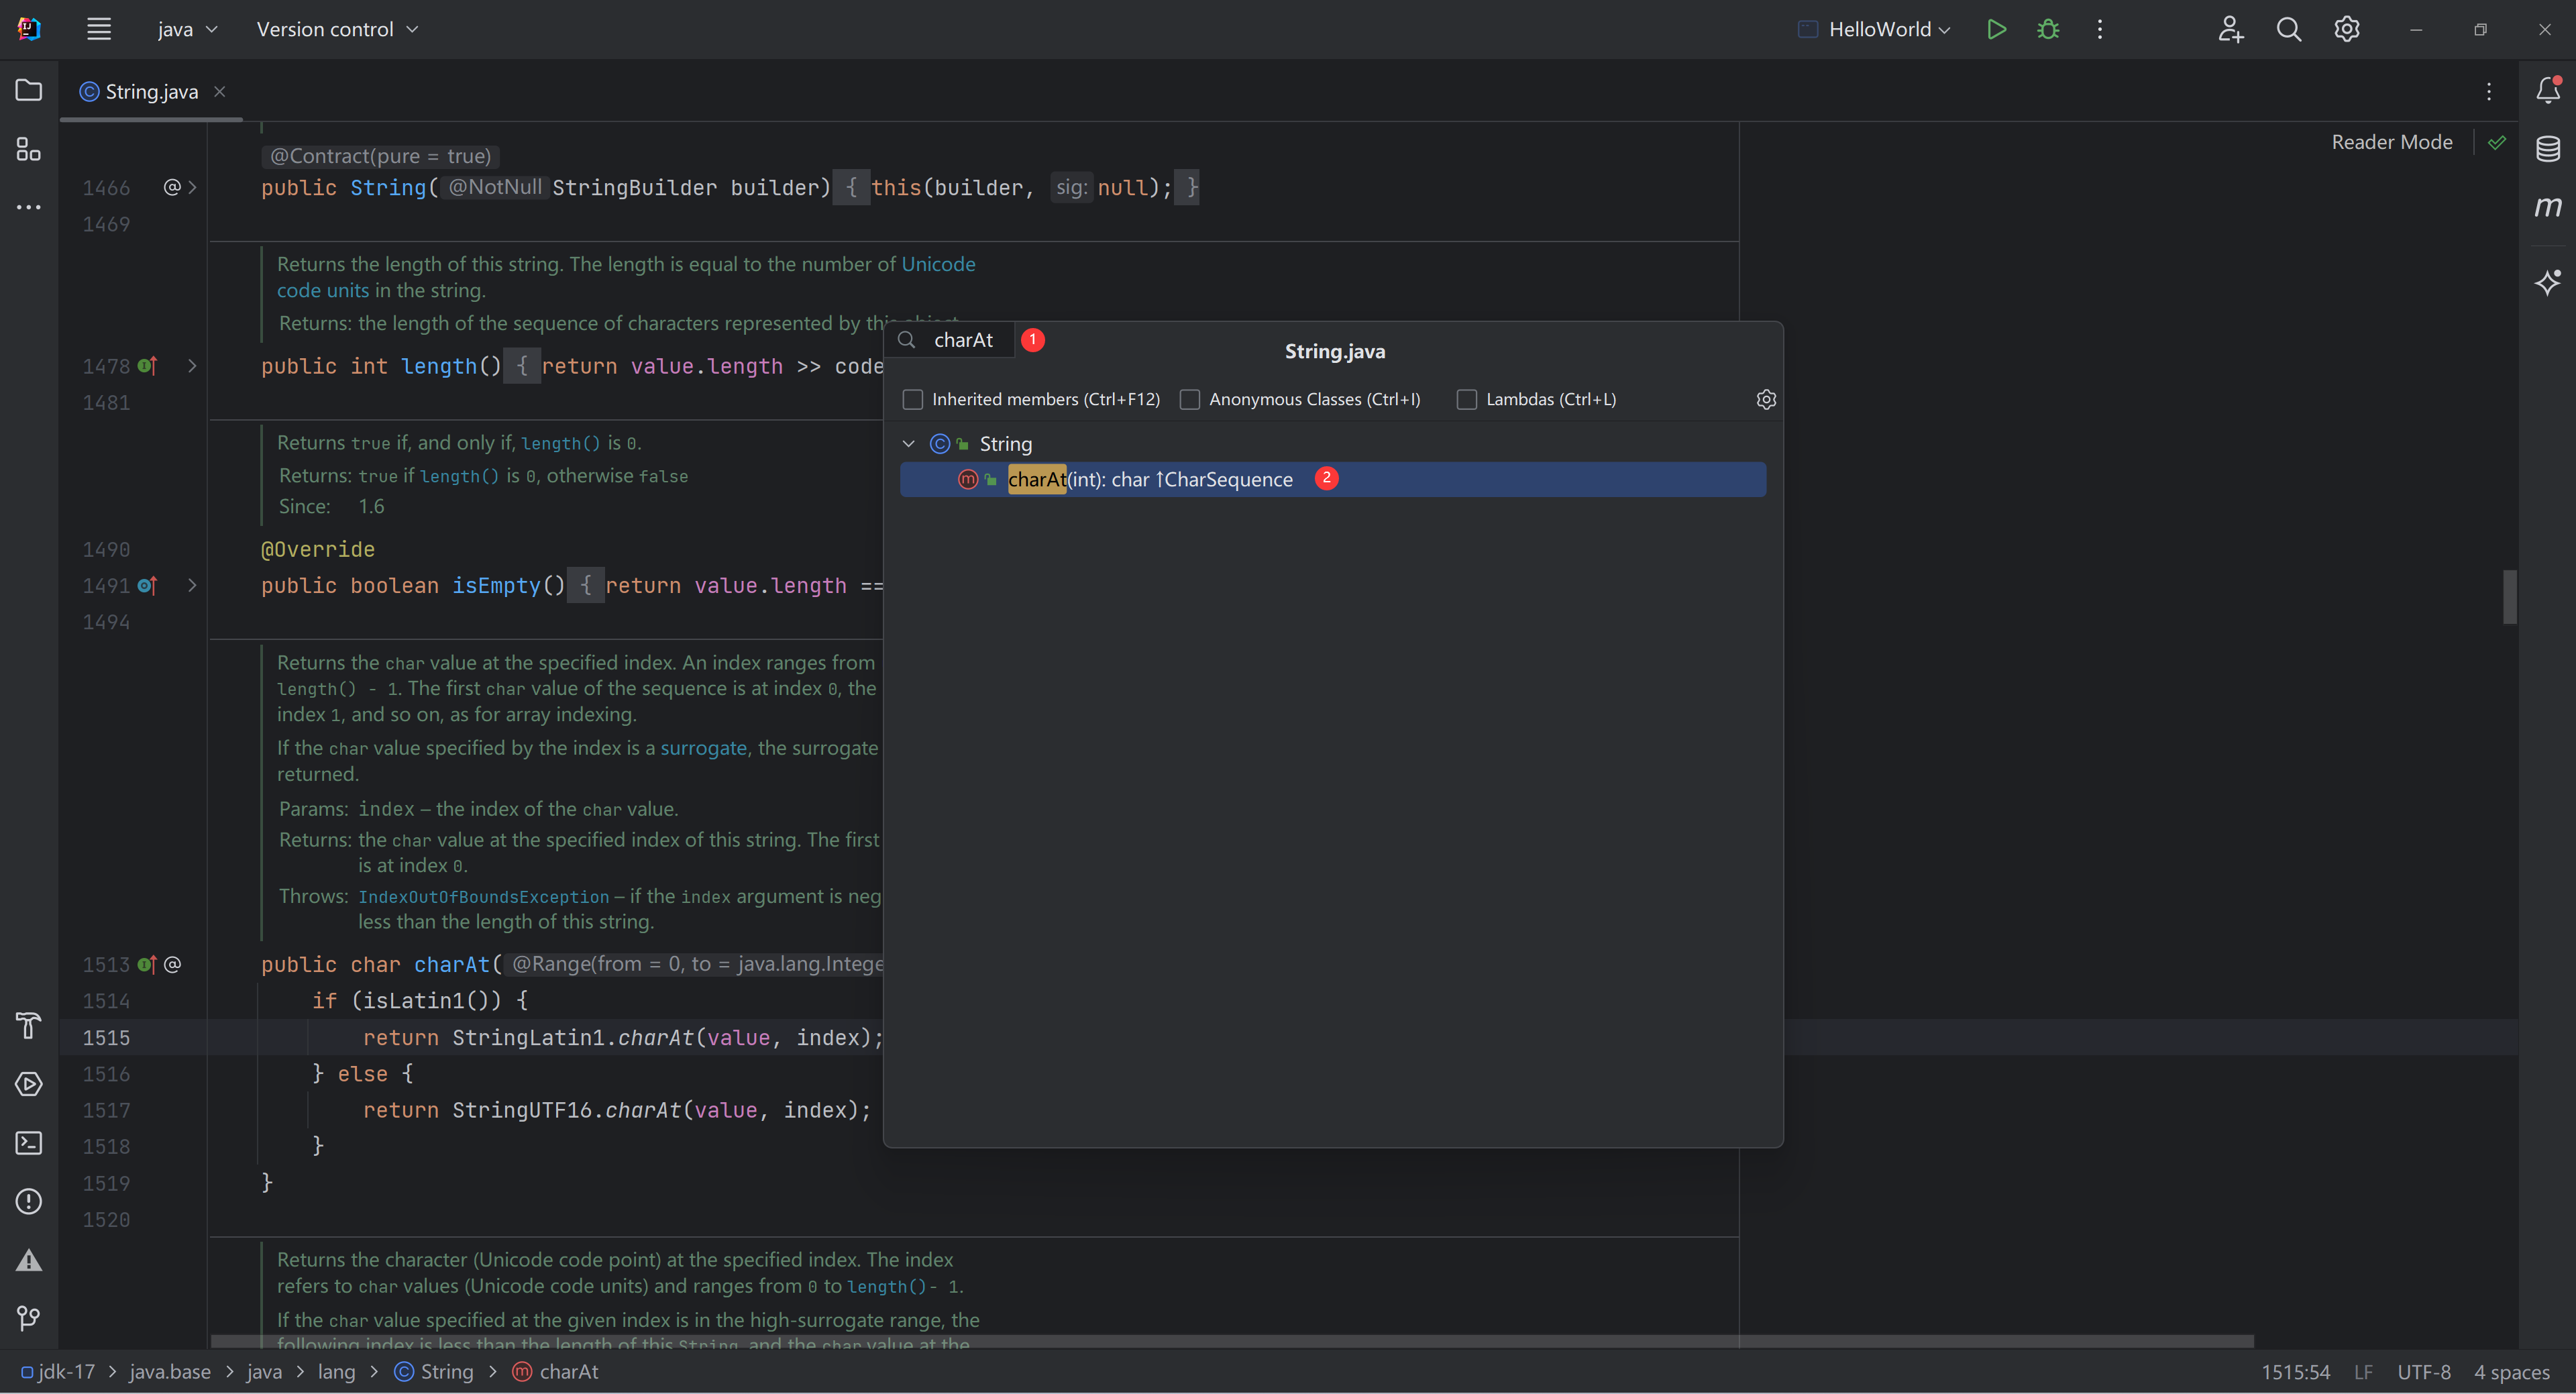Viewport: 2576px width, 1394px height.
Task: Change the UTF-8 file encoding
Action: click(2423, 1372)
